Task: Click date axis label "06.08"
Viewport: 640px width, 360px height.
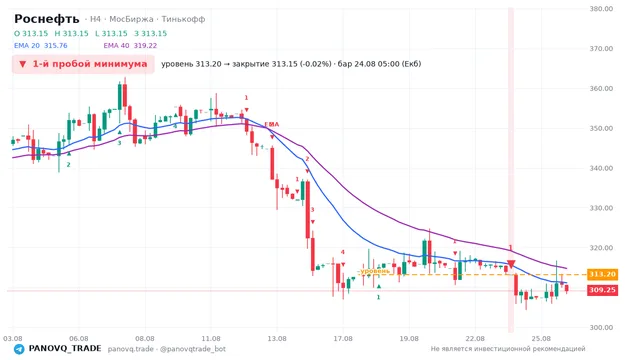Action: pos(79,339)
